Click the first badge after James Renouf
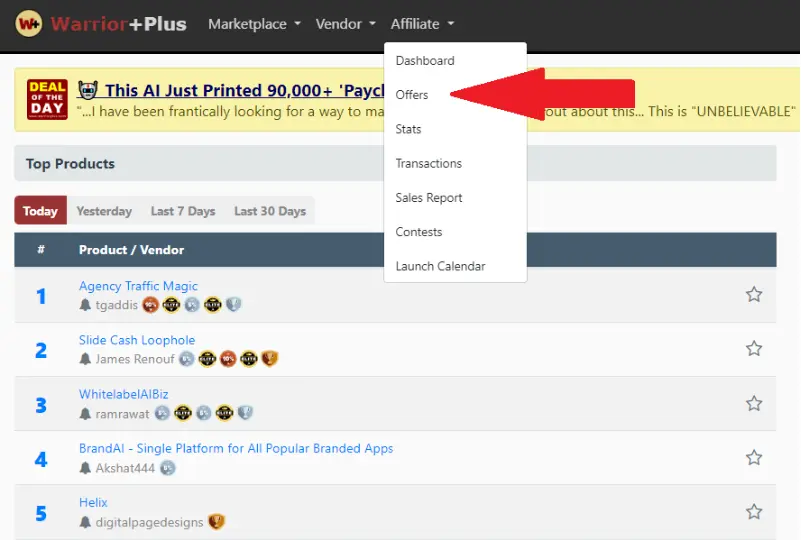The width and height of the screenshot is (801, 540). [187, 359]
